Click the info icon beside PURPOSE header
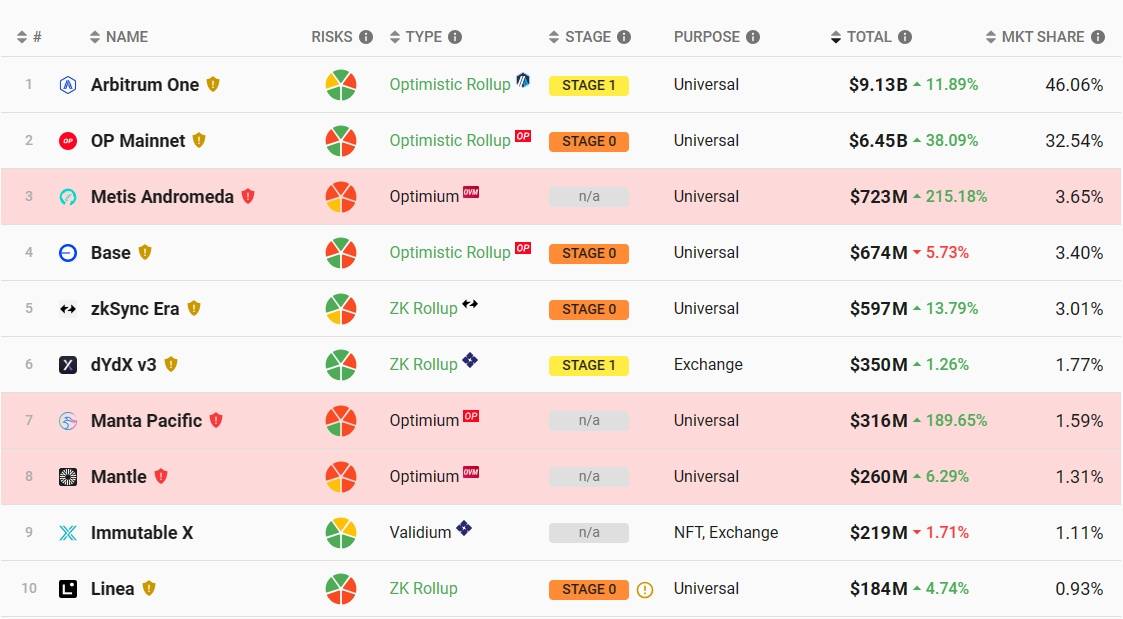 753,37
